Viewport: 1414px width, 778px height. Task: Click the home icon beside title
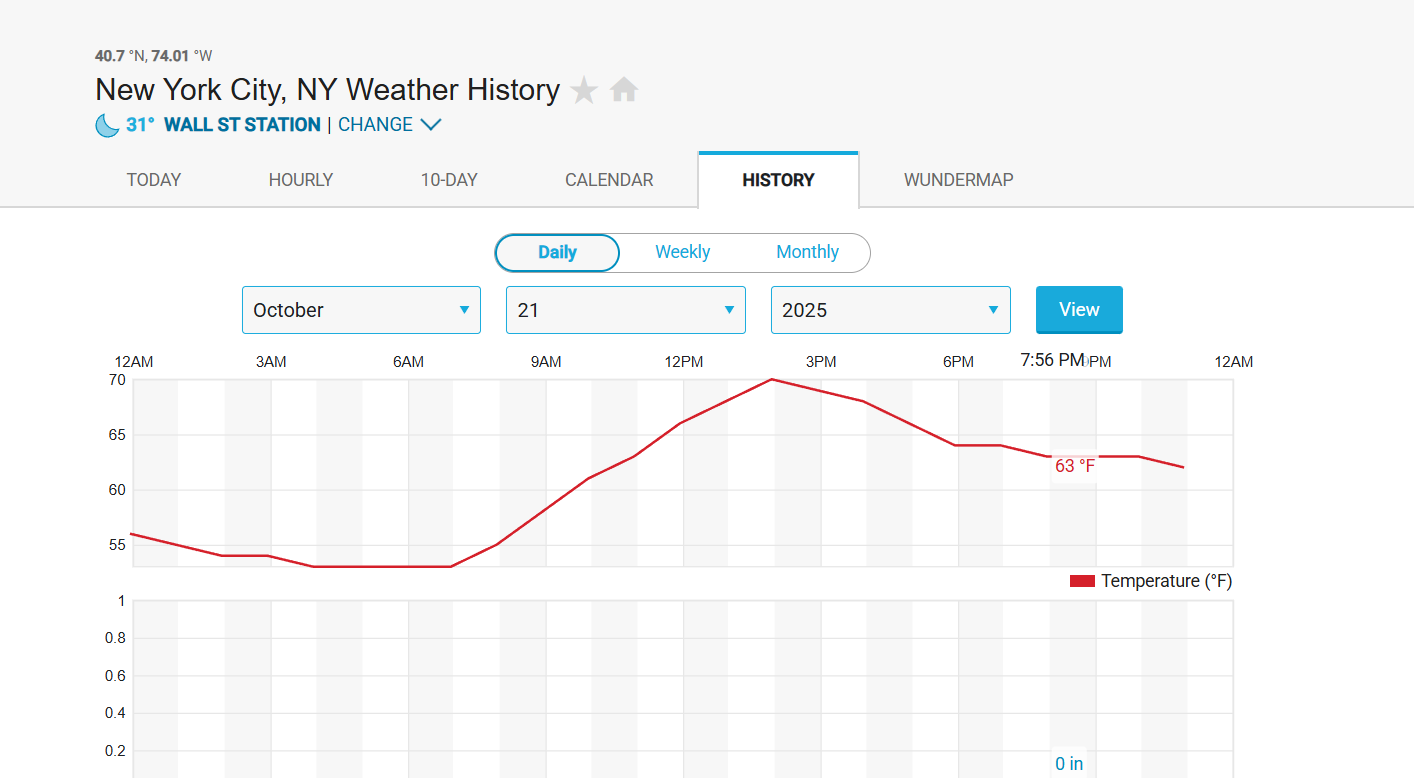point(624,90)
